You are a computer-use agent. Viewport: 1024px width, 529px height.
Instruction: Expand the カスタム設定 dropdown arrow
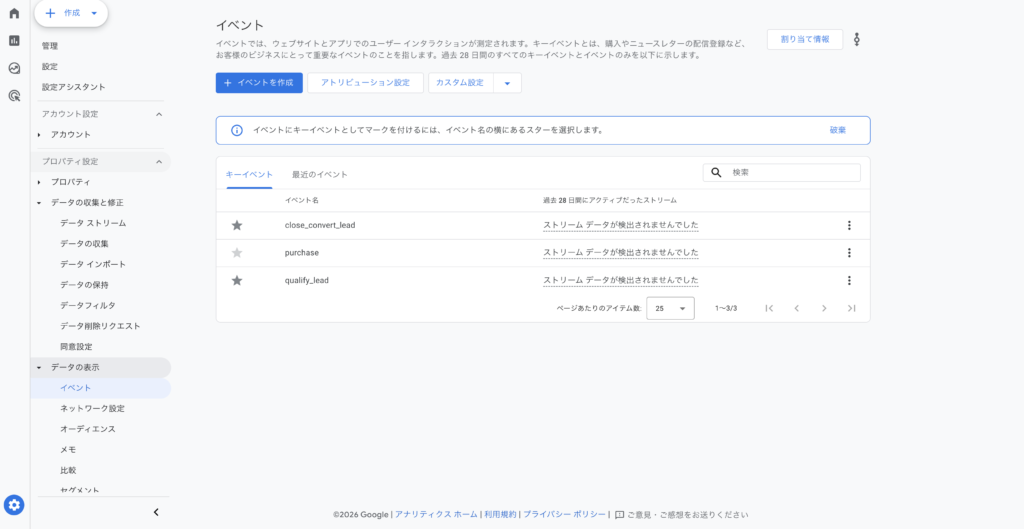[507, 83]
